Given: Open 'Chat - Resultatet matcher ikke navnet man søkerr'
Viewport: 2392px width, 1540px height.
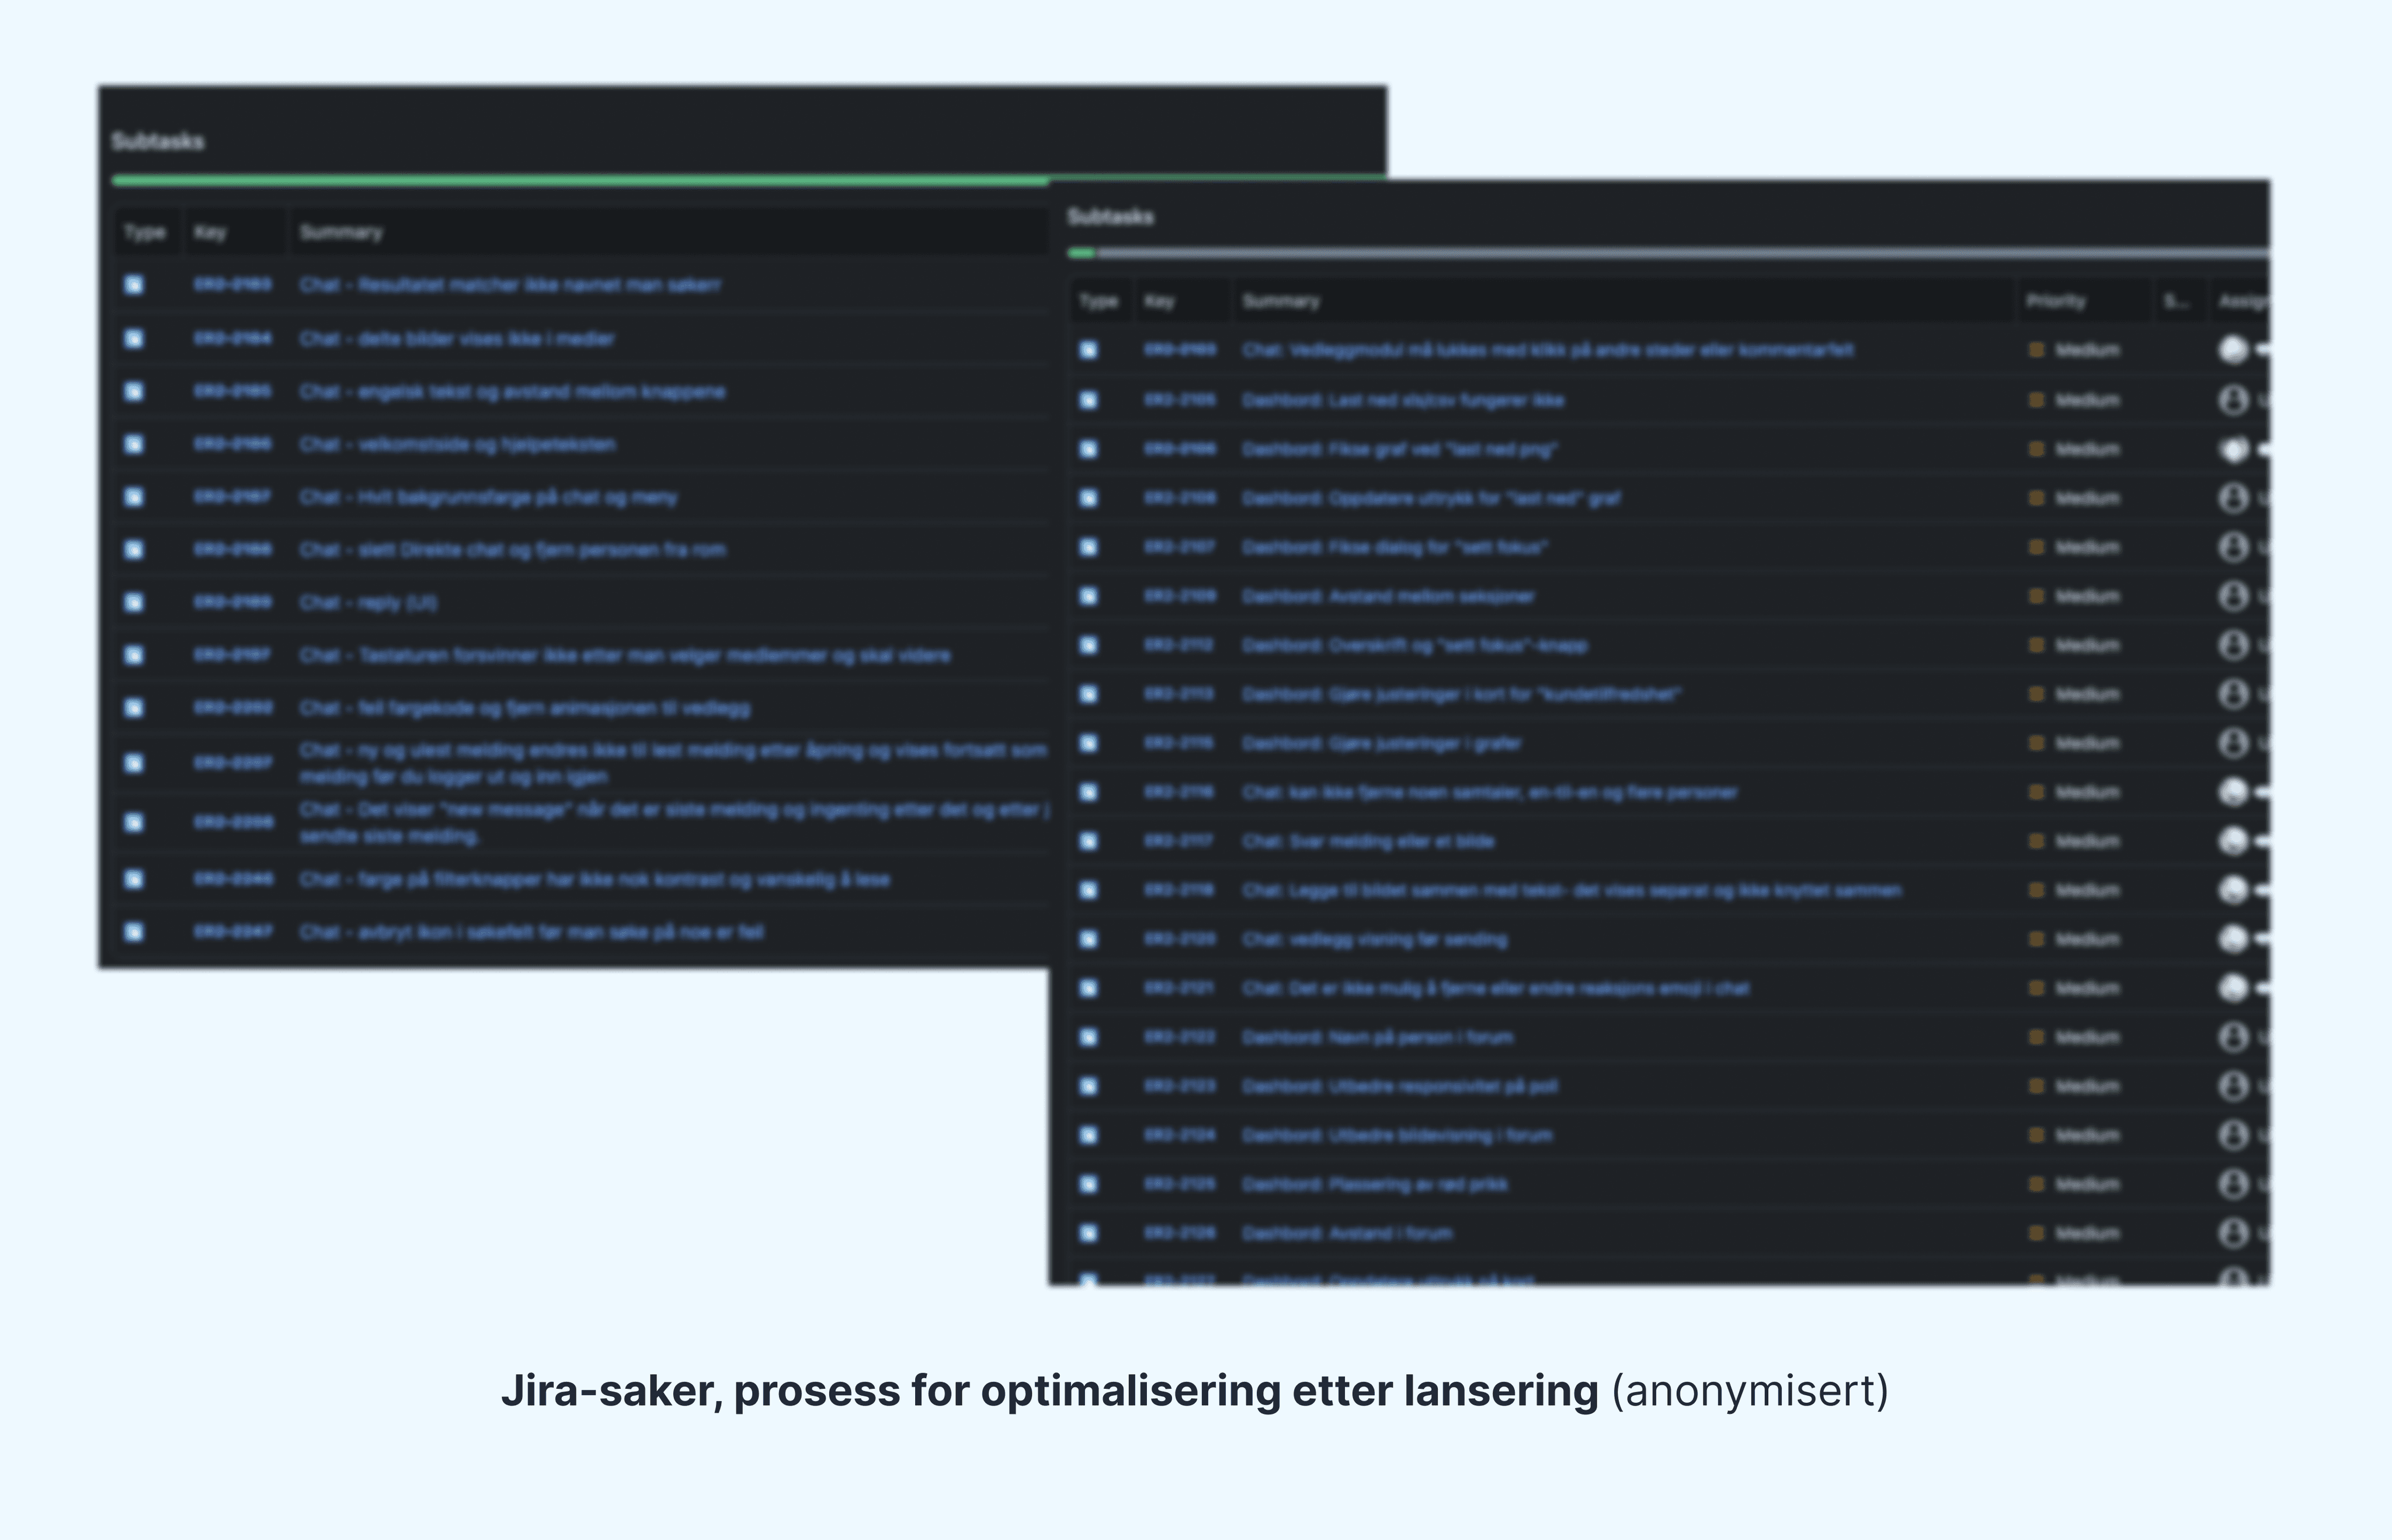Looking at the screenshot, I should tap(509, 285).
